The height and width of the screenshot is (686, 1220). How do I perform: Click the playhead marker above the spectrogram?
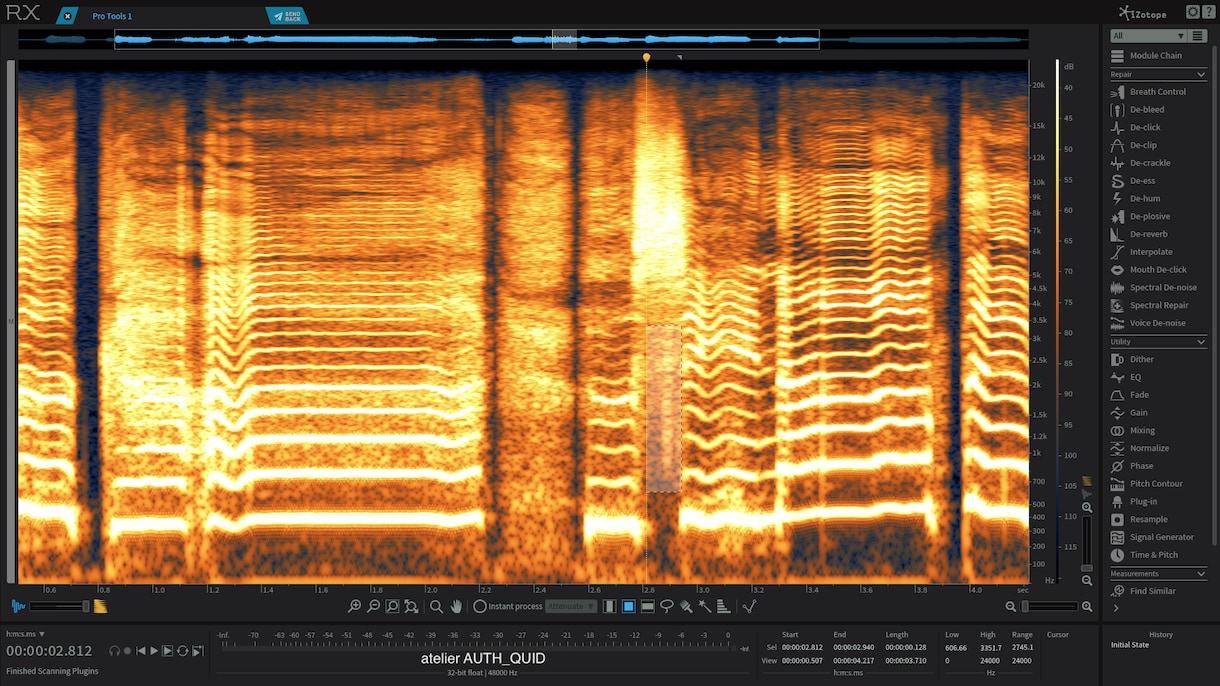click(x=647, y=58)
